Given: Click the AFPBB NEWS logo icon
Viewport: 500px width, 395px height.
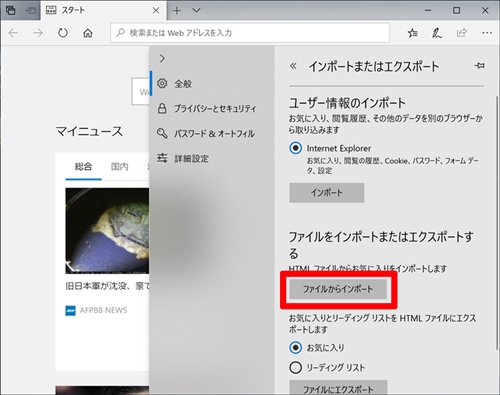Looking at the screenshot, I should [70, 311].
